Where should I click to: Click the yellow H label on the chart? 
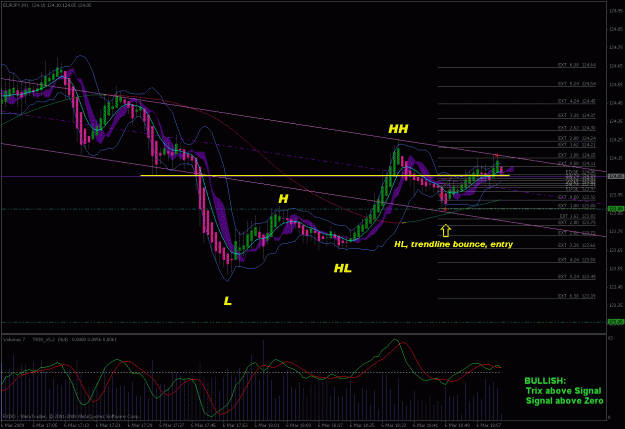point(283,199)
